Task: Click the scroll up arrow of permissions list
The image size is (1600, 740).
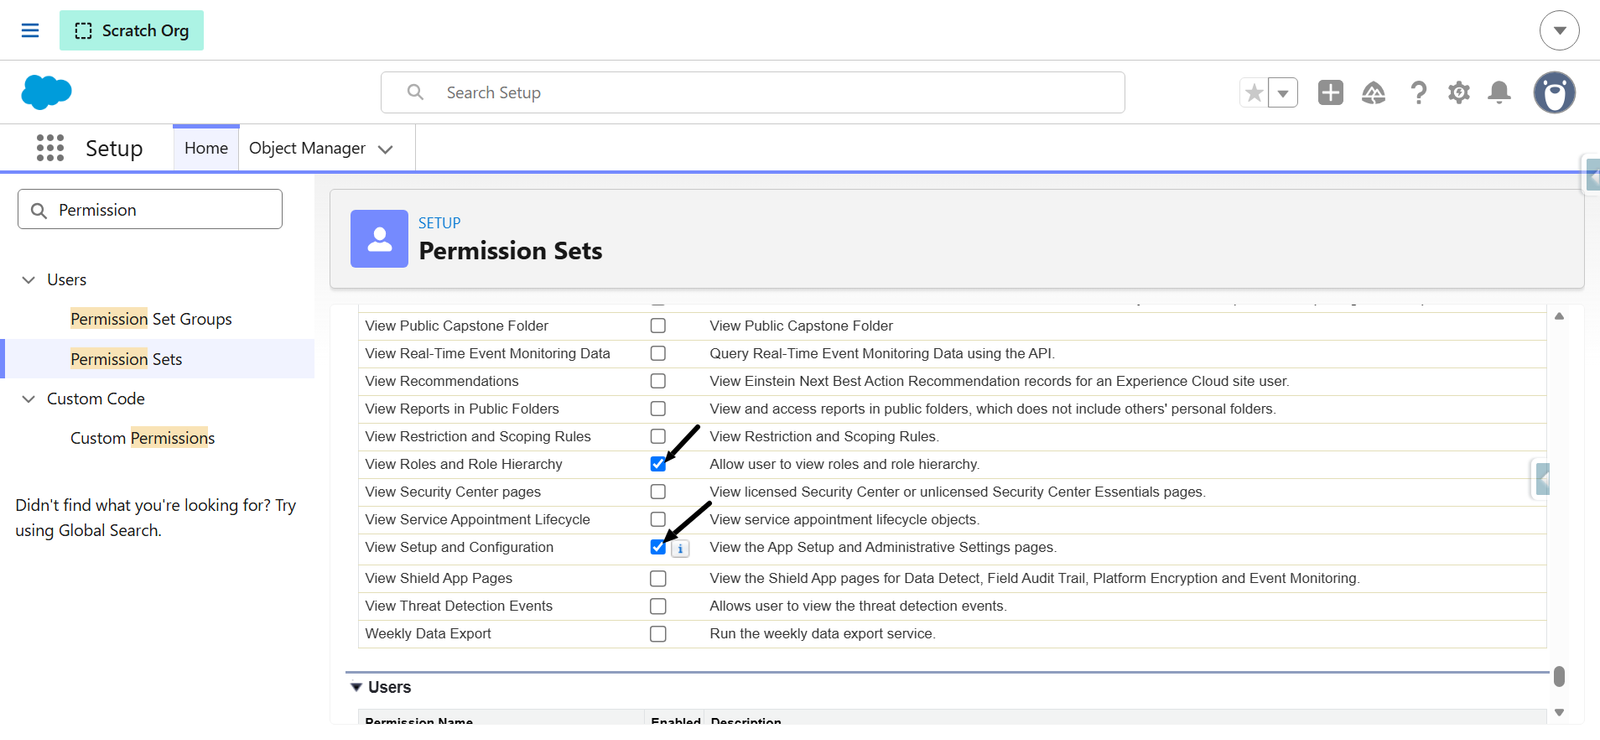Action: pyautogui.click(x=1559, y=316)
